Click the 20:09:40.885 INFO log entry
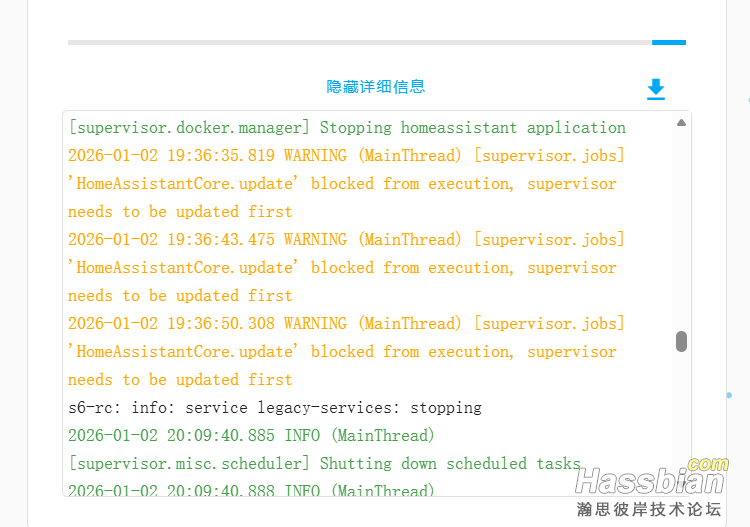The height and width of the screenshot is (527, 750). [x=251, y=436]
